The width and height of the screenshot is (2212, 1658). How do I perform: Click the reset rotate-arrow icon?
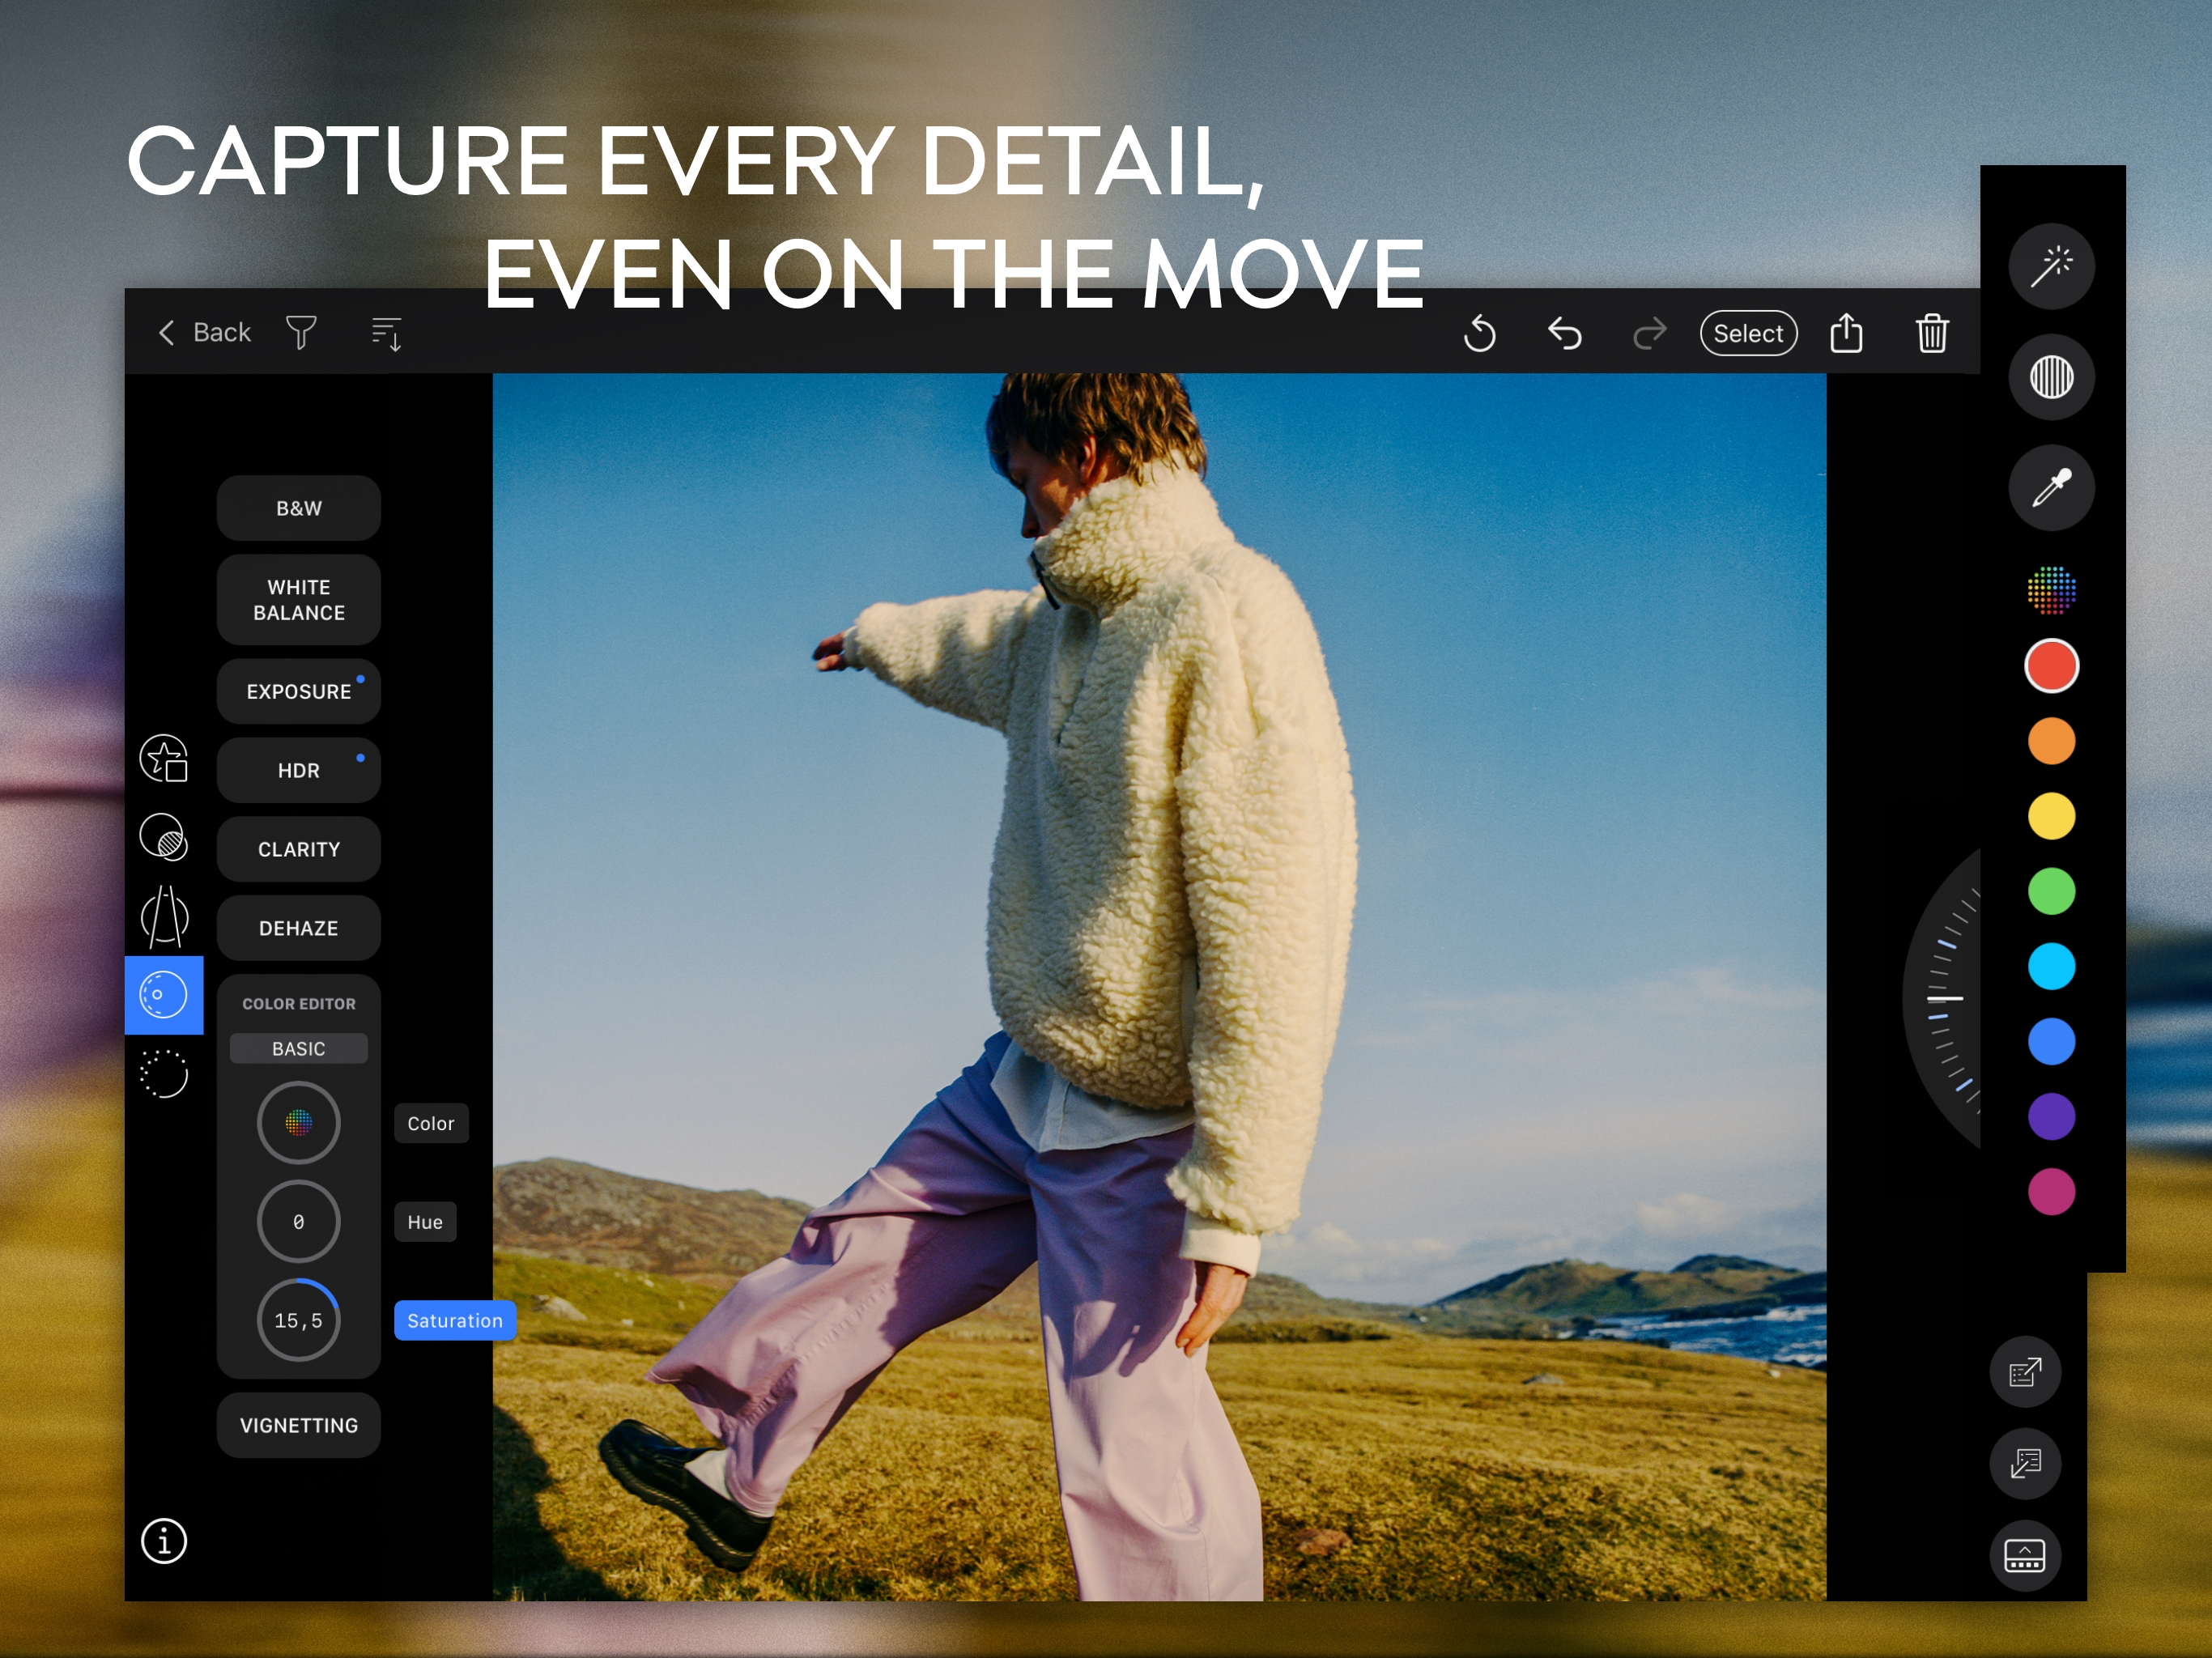click(1479, 333)
